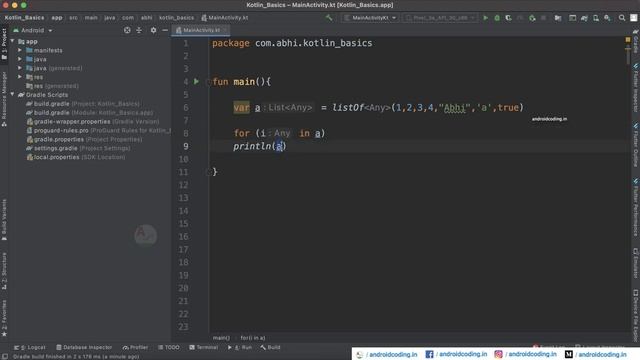Viewport: 640px width, 360px height.
Task: Click the user avatar icon at toolbar end
Action: point(633,18)
